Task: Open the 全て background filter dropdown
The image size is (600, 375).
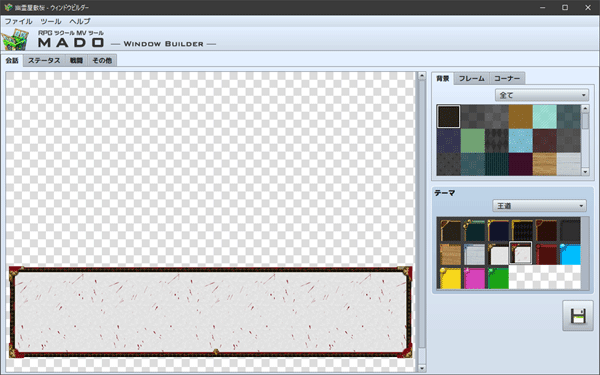Action: coord(542,95)
